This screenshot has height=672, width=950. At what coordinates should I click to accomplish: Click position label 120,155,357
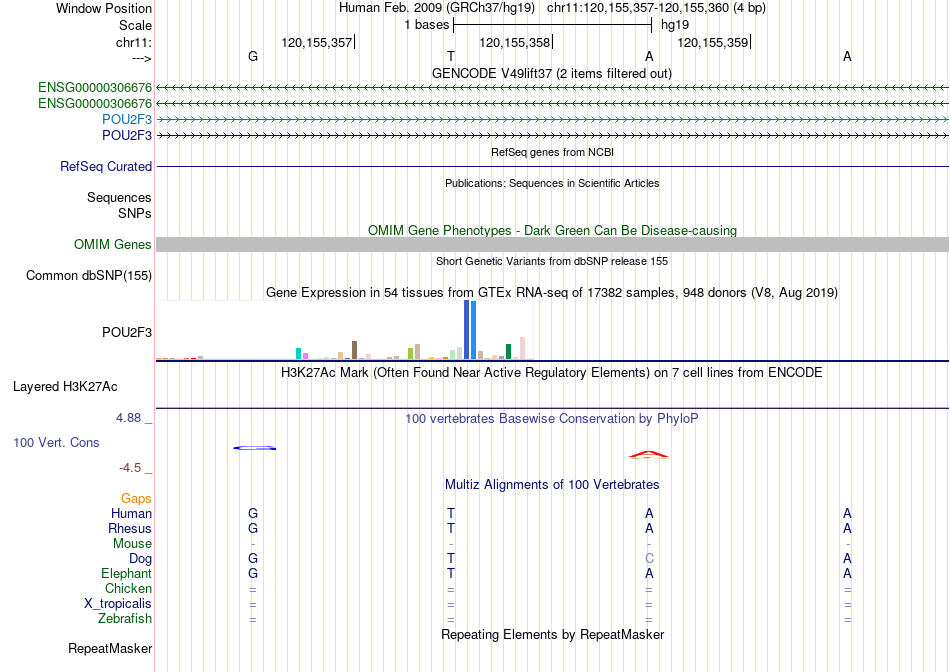click(316, 42)
